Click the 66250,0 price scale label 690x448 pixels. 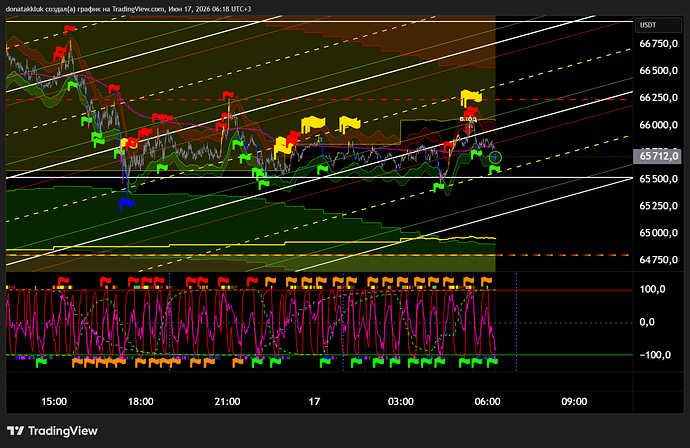point(658,98)
